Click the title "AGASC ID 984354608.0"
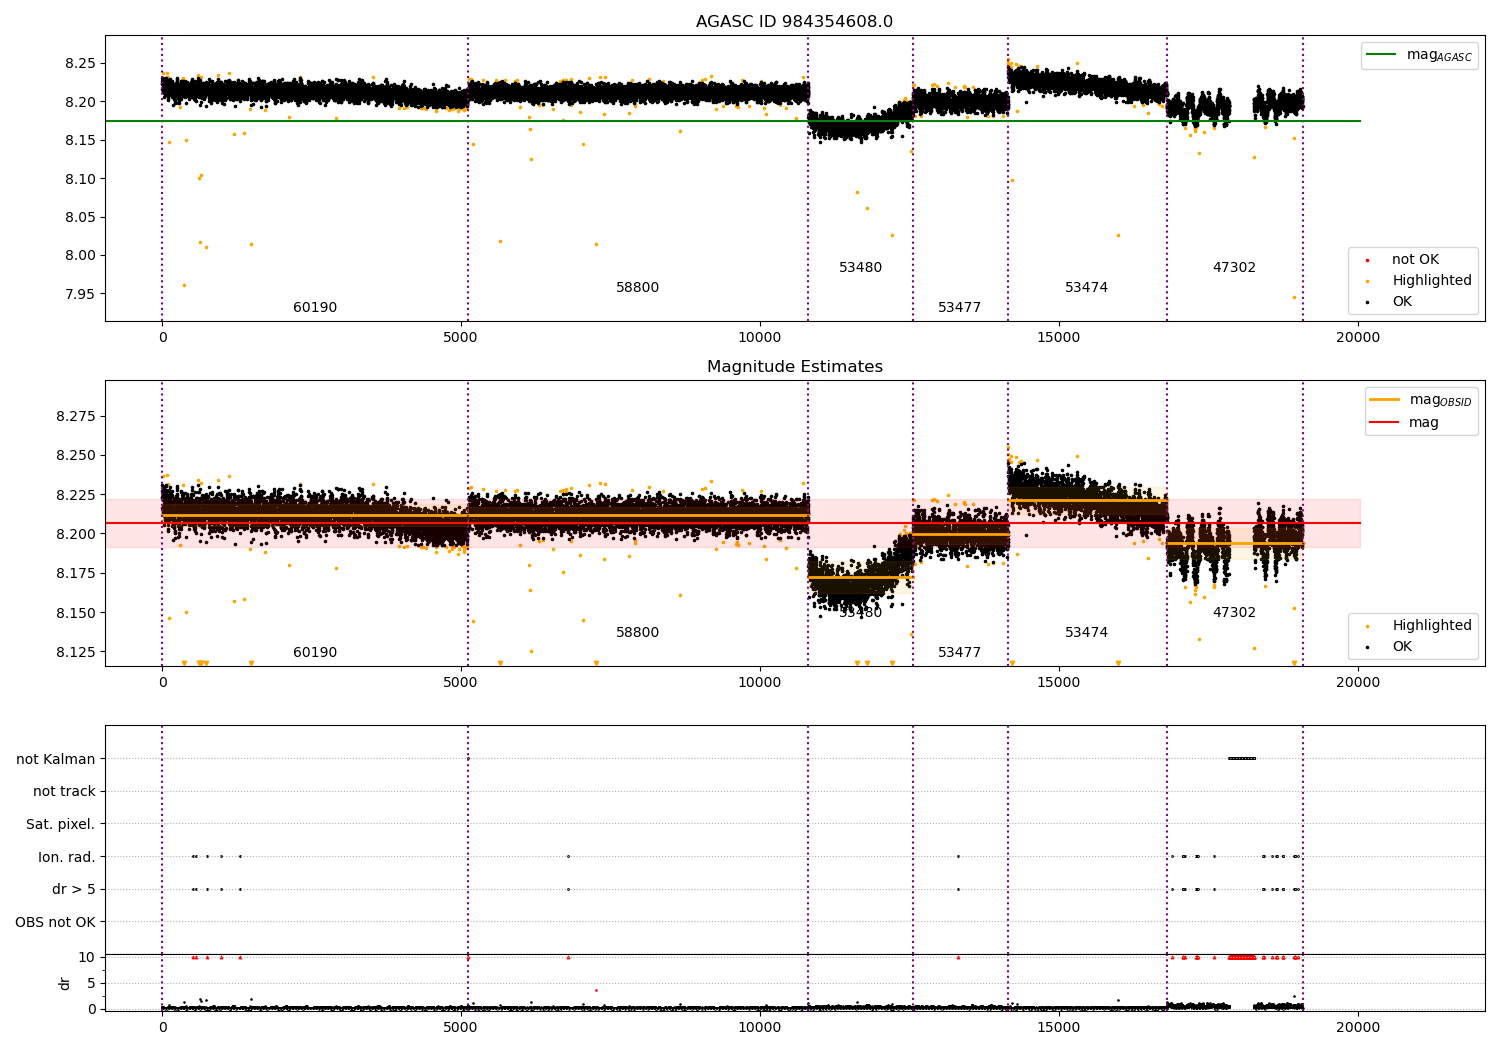This screenshot has width=1500, height=1050. [x=794, y=22]
